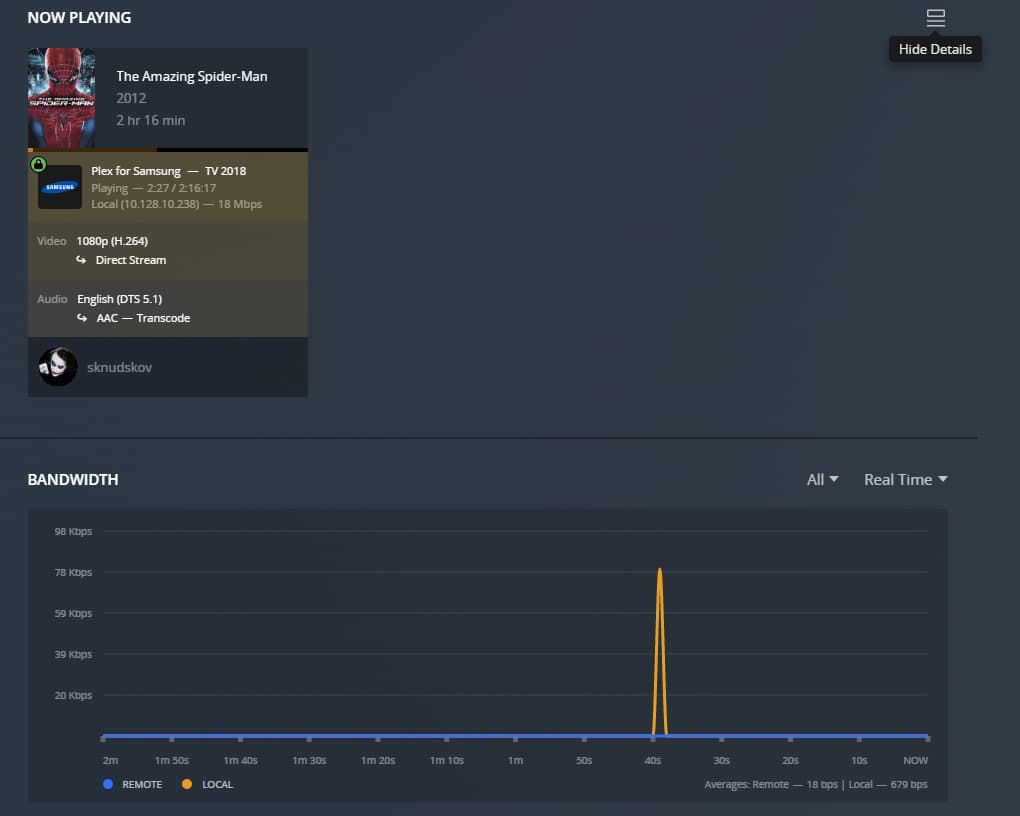Click the 'Local — 679 bps' average text

pos(888,784)
